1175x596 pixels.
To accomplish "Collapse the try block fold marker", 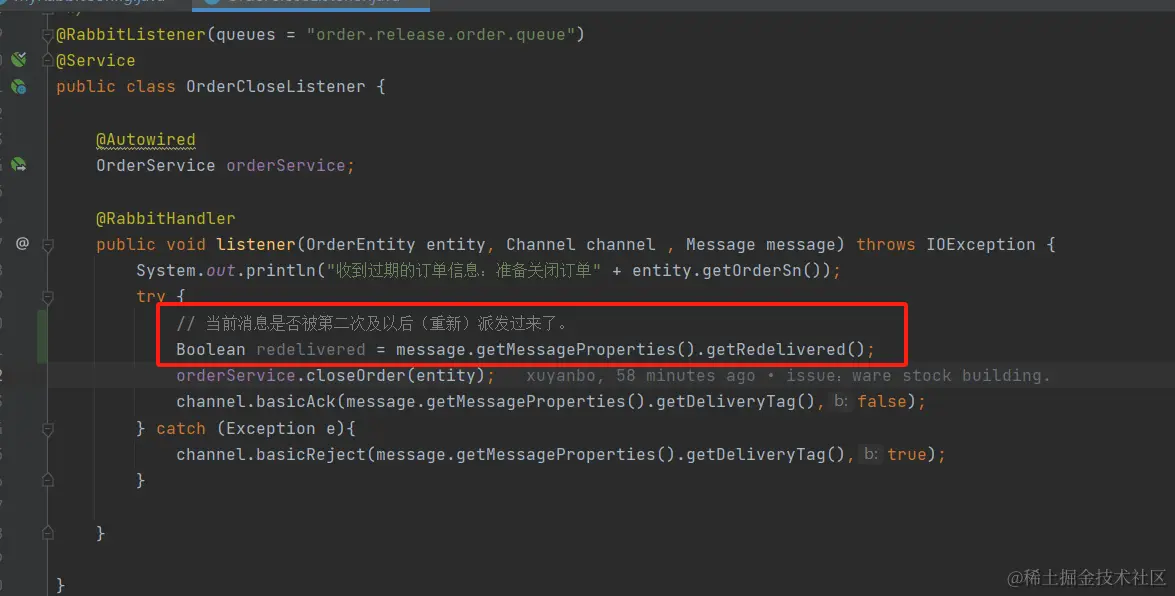I will pos(48,298).
